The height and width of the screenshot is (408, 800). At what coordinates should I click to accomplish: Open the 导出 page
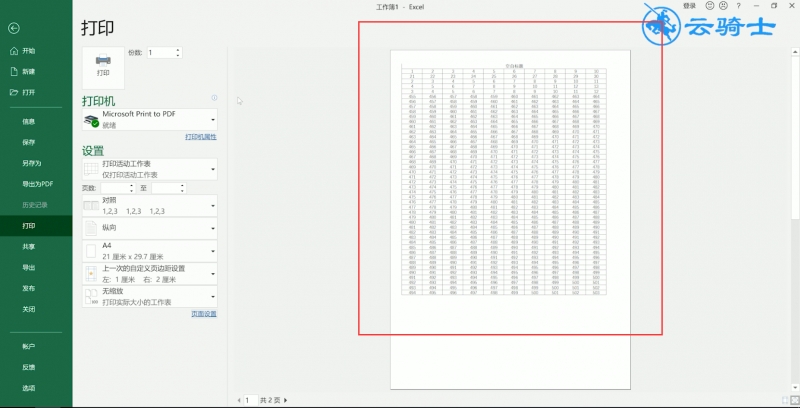click(x=36, y=267)
